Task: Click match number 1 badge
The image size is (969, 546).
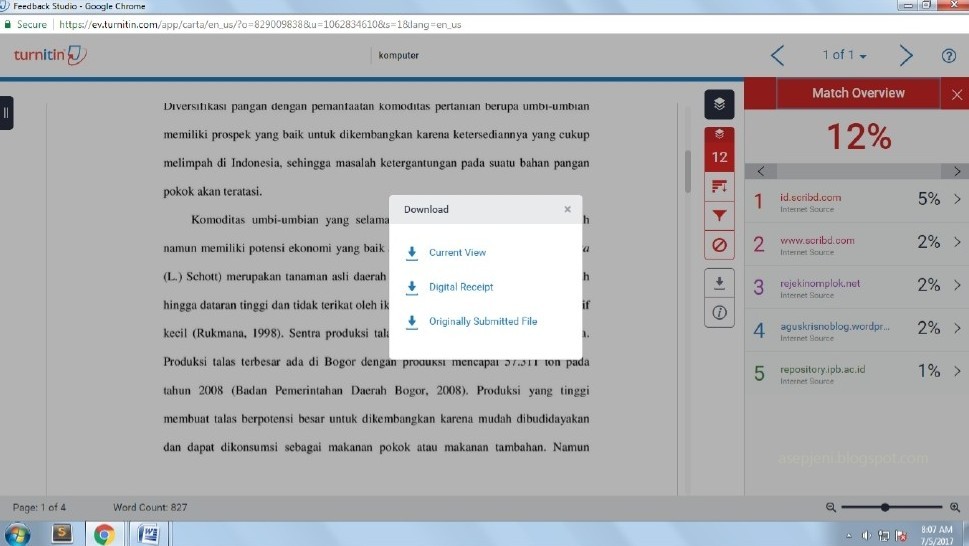Action: [759, 201]
